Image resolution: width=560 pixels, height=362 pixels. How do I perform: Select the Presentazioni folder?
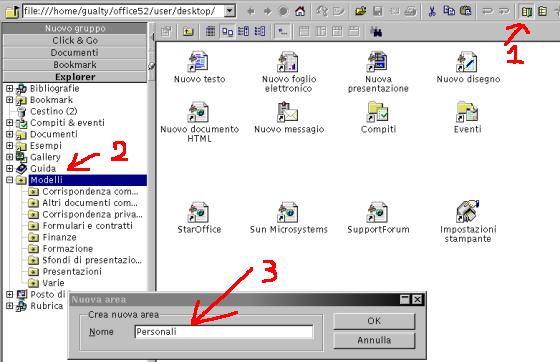[x=72, y=271]
